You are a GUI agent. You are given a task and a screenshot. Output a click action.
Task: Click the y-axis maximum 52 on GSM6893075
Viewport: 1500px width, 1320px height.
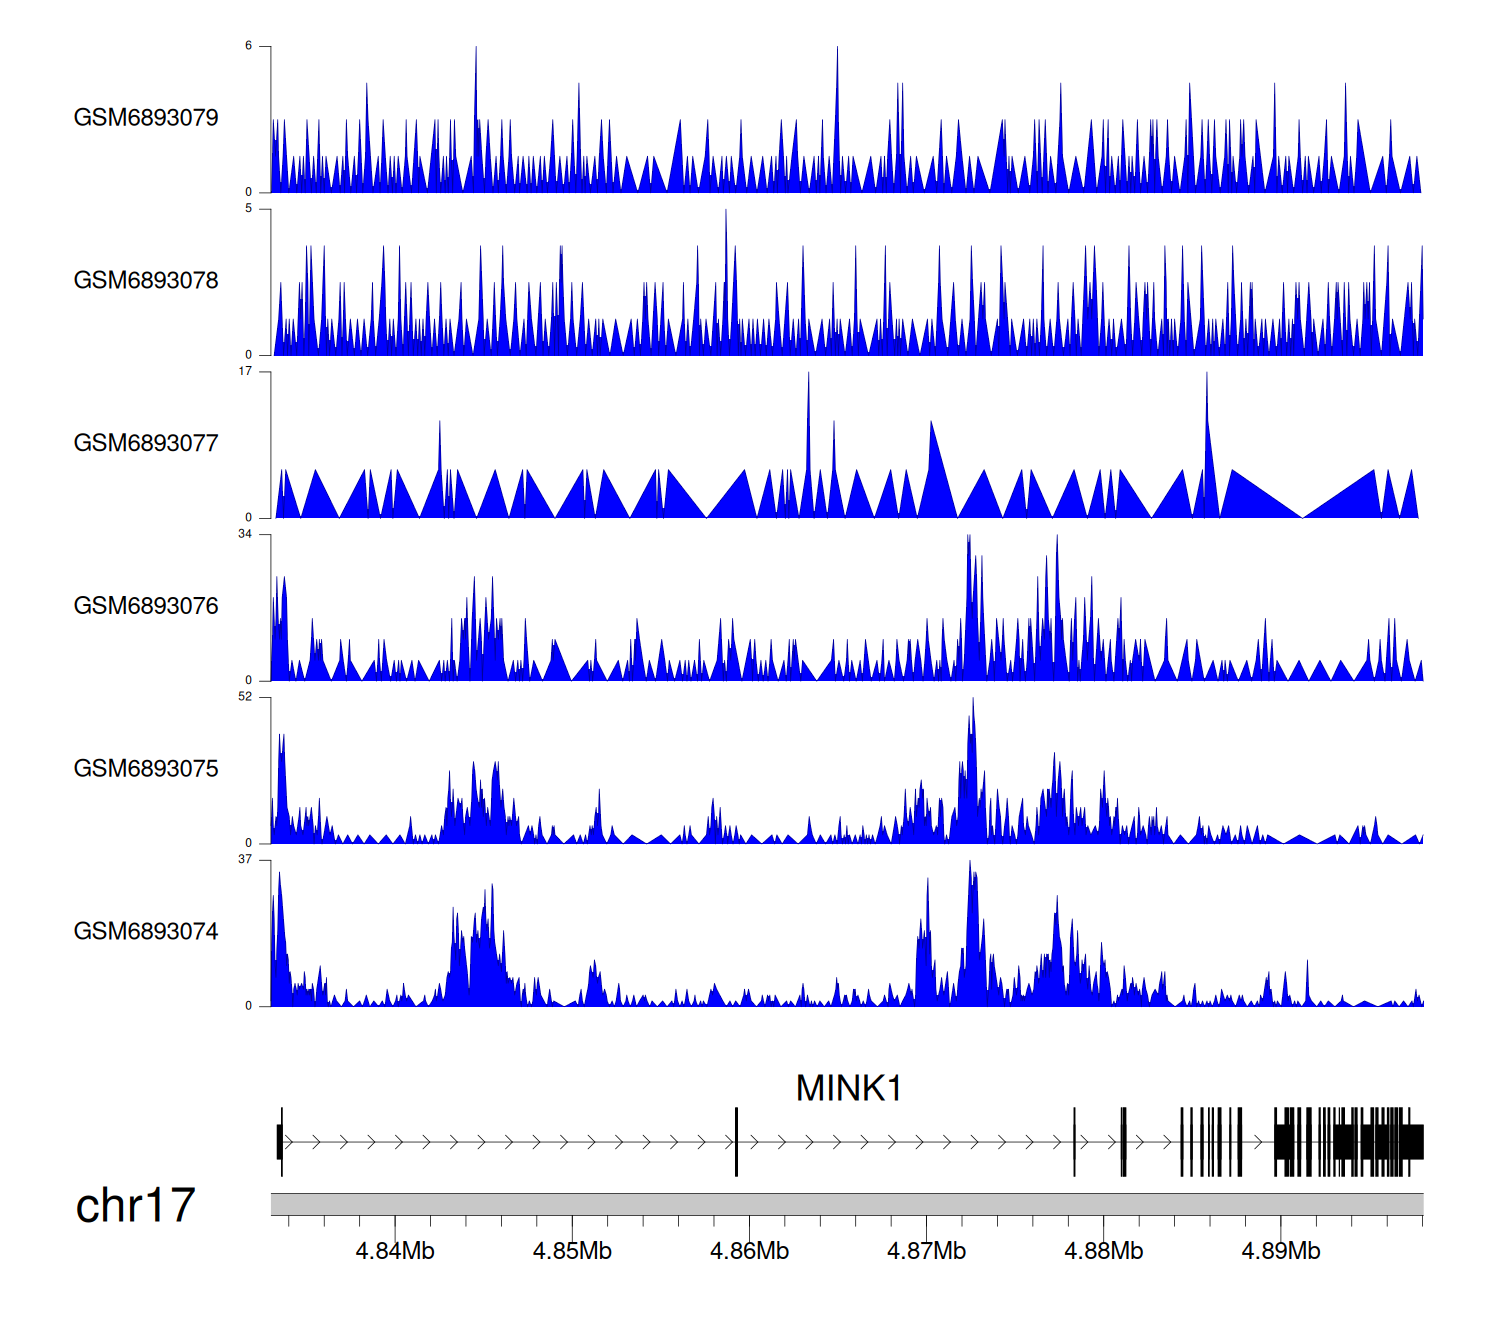coord(245,697)
